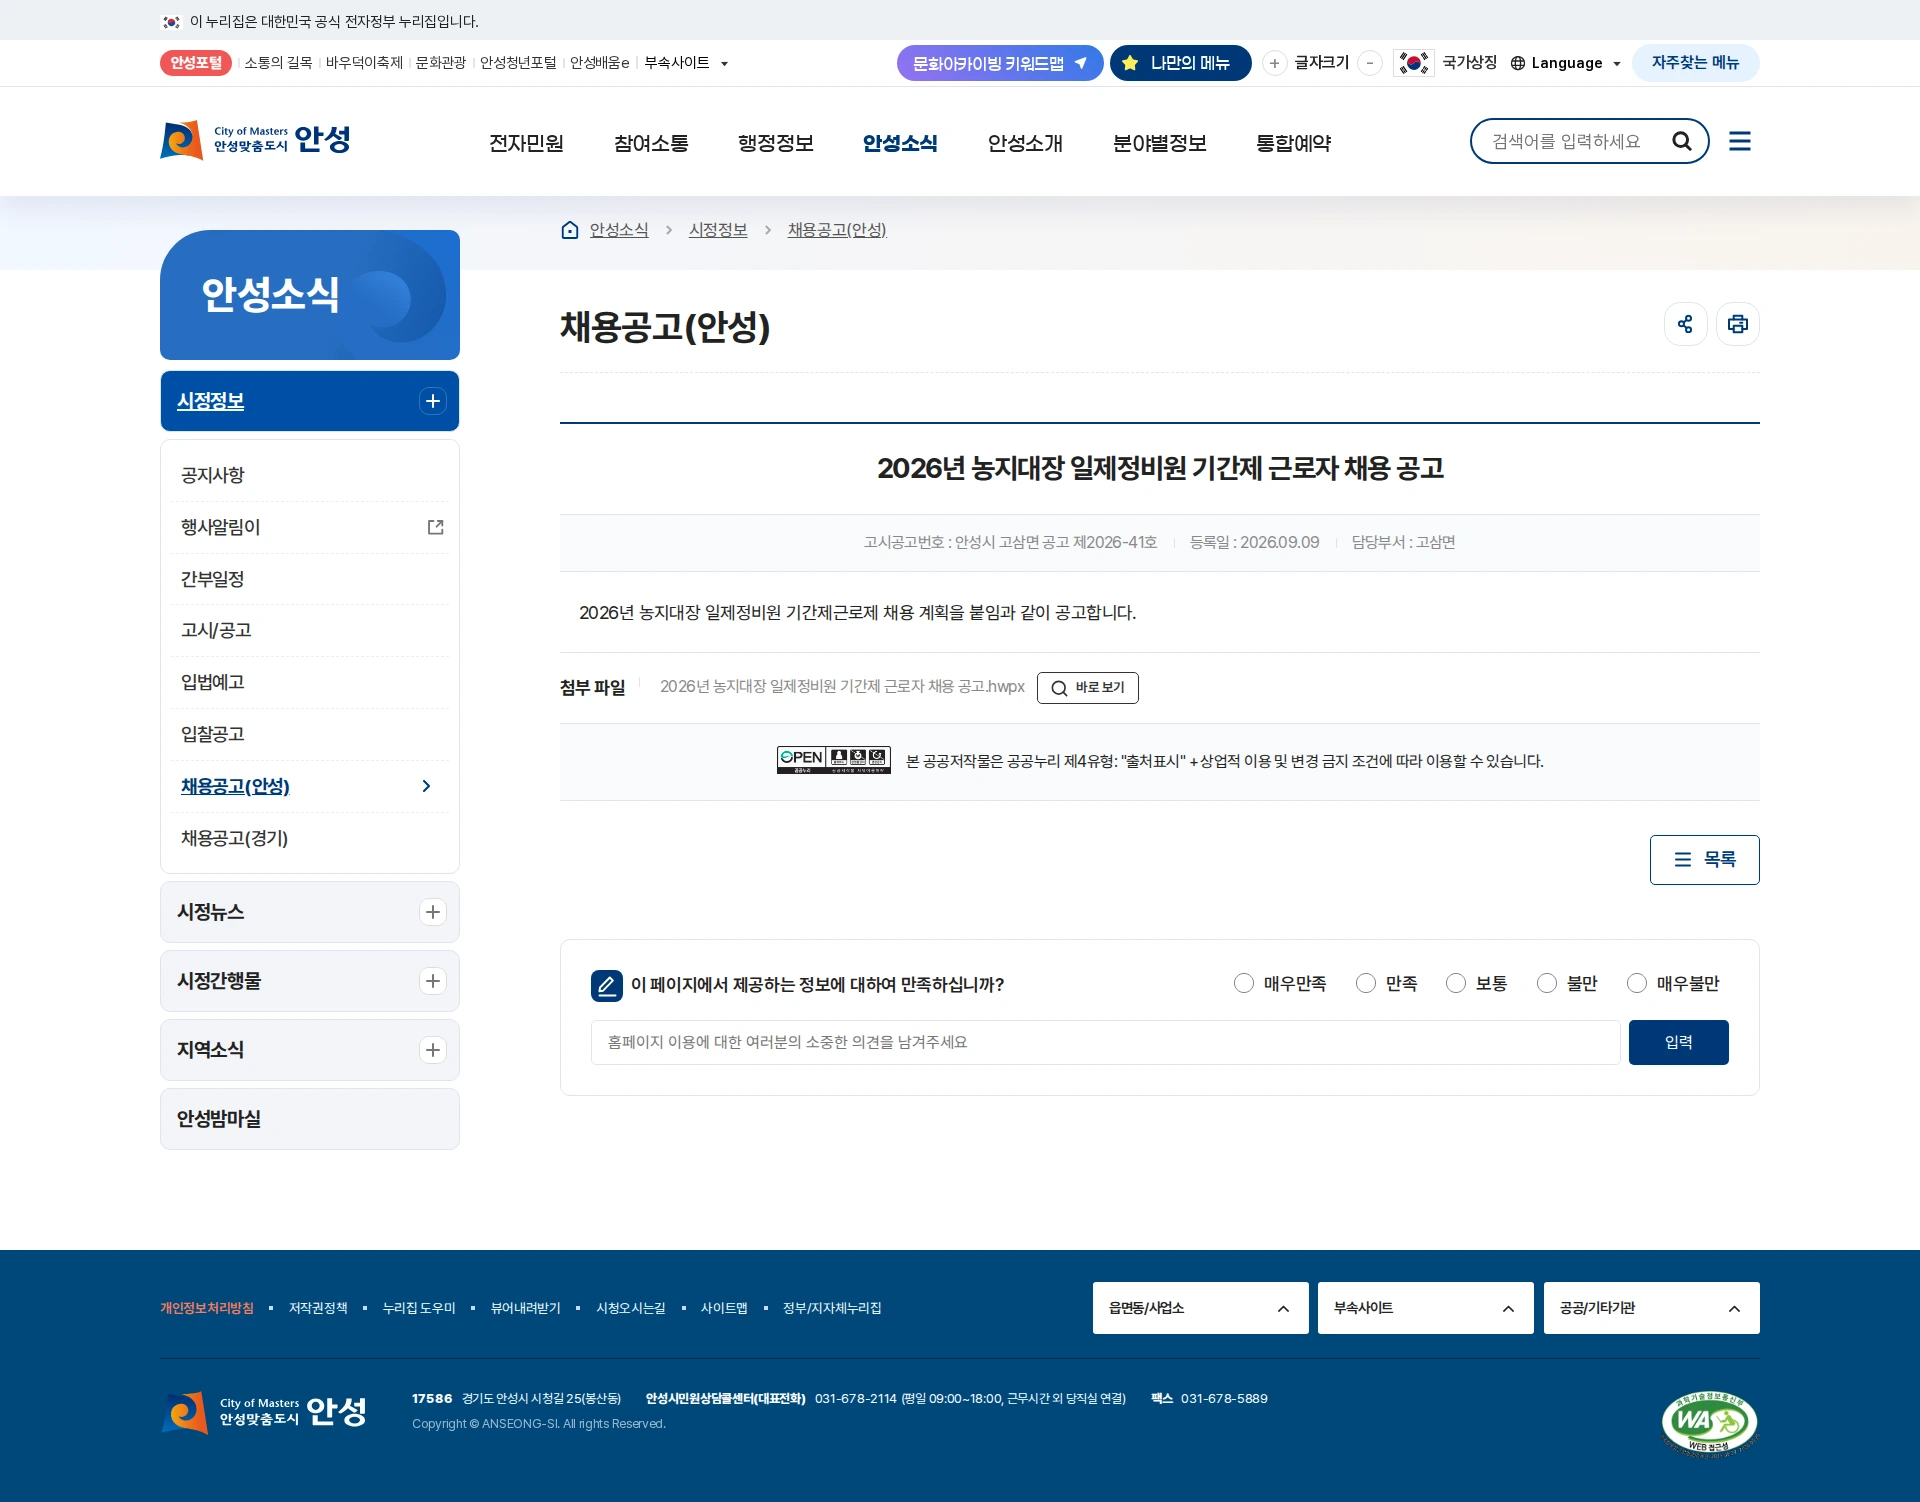The width and height of the screenshot is (1920, 1502).
Task: Click the 자주찾는 메뉴 button
Action: (1696, 63)
